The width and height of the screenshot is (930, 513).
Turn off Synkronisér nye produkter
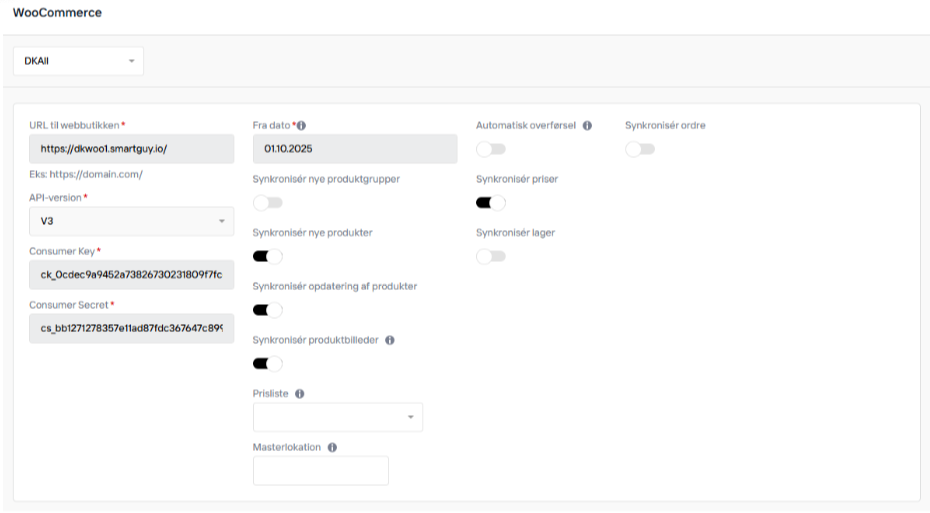pyautogui.click(x=267, y=257)
